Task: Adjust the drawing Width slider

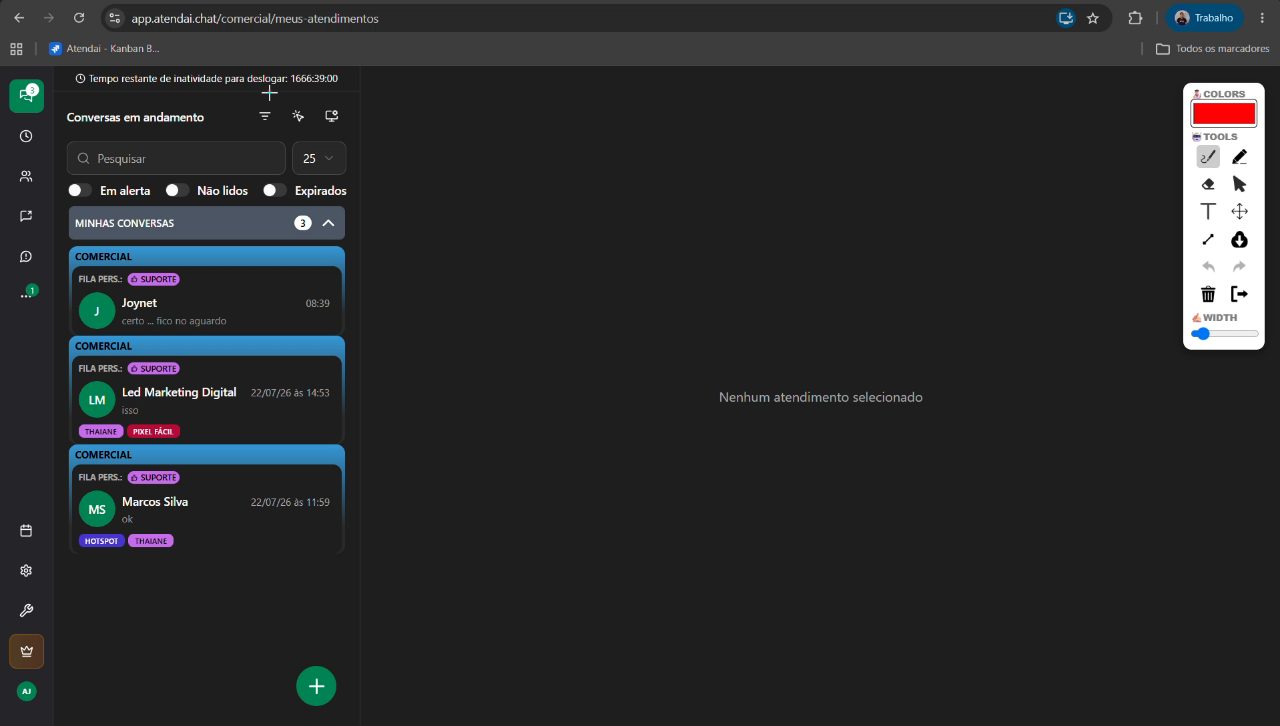Action: coord(1224,334)
